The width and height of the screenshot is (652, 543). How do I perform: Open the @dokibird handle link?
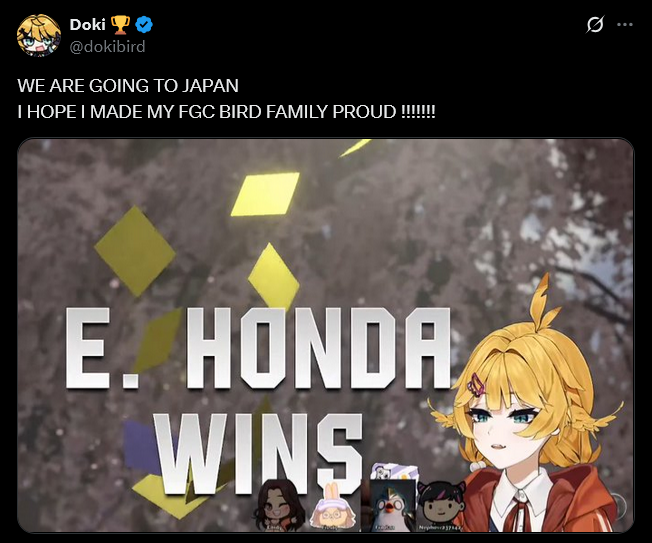107,47
